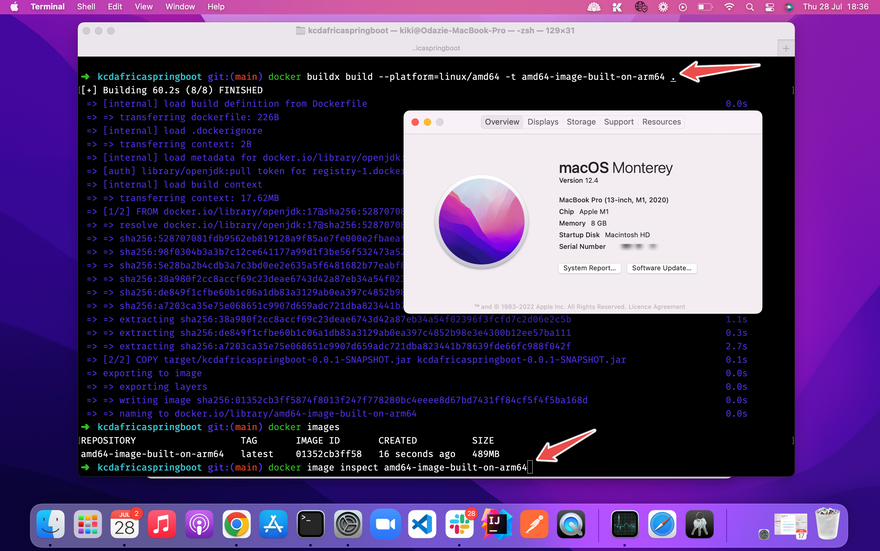The image size is (880, 551).
Task: Switch to Terminal via Dock icon
Action: point(310,525)
